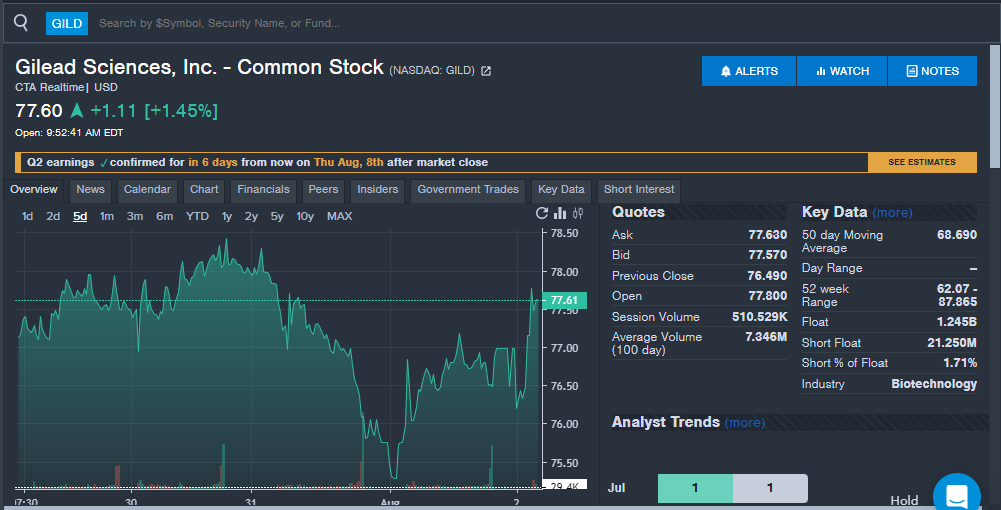Click the 77.60 last price
Screen dimensions: 1001x510
(x=39, y=111)
